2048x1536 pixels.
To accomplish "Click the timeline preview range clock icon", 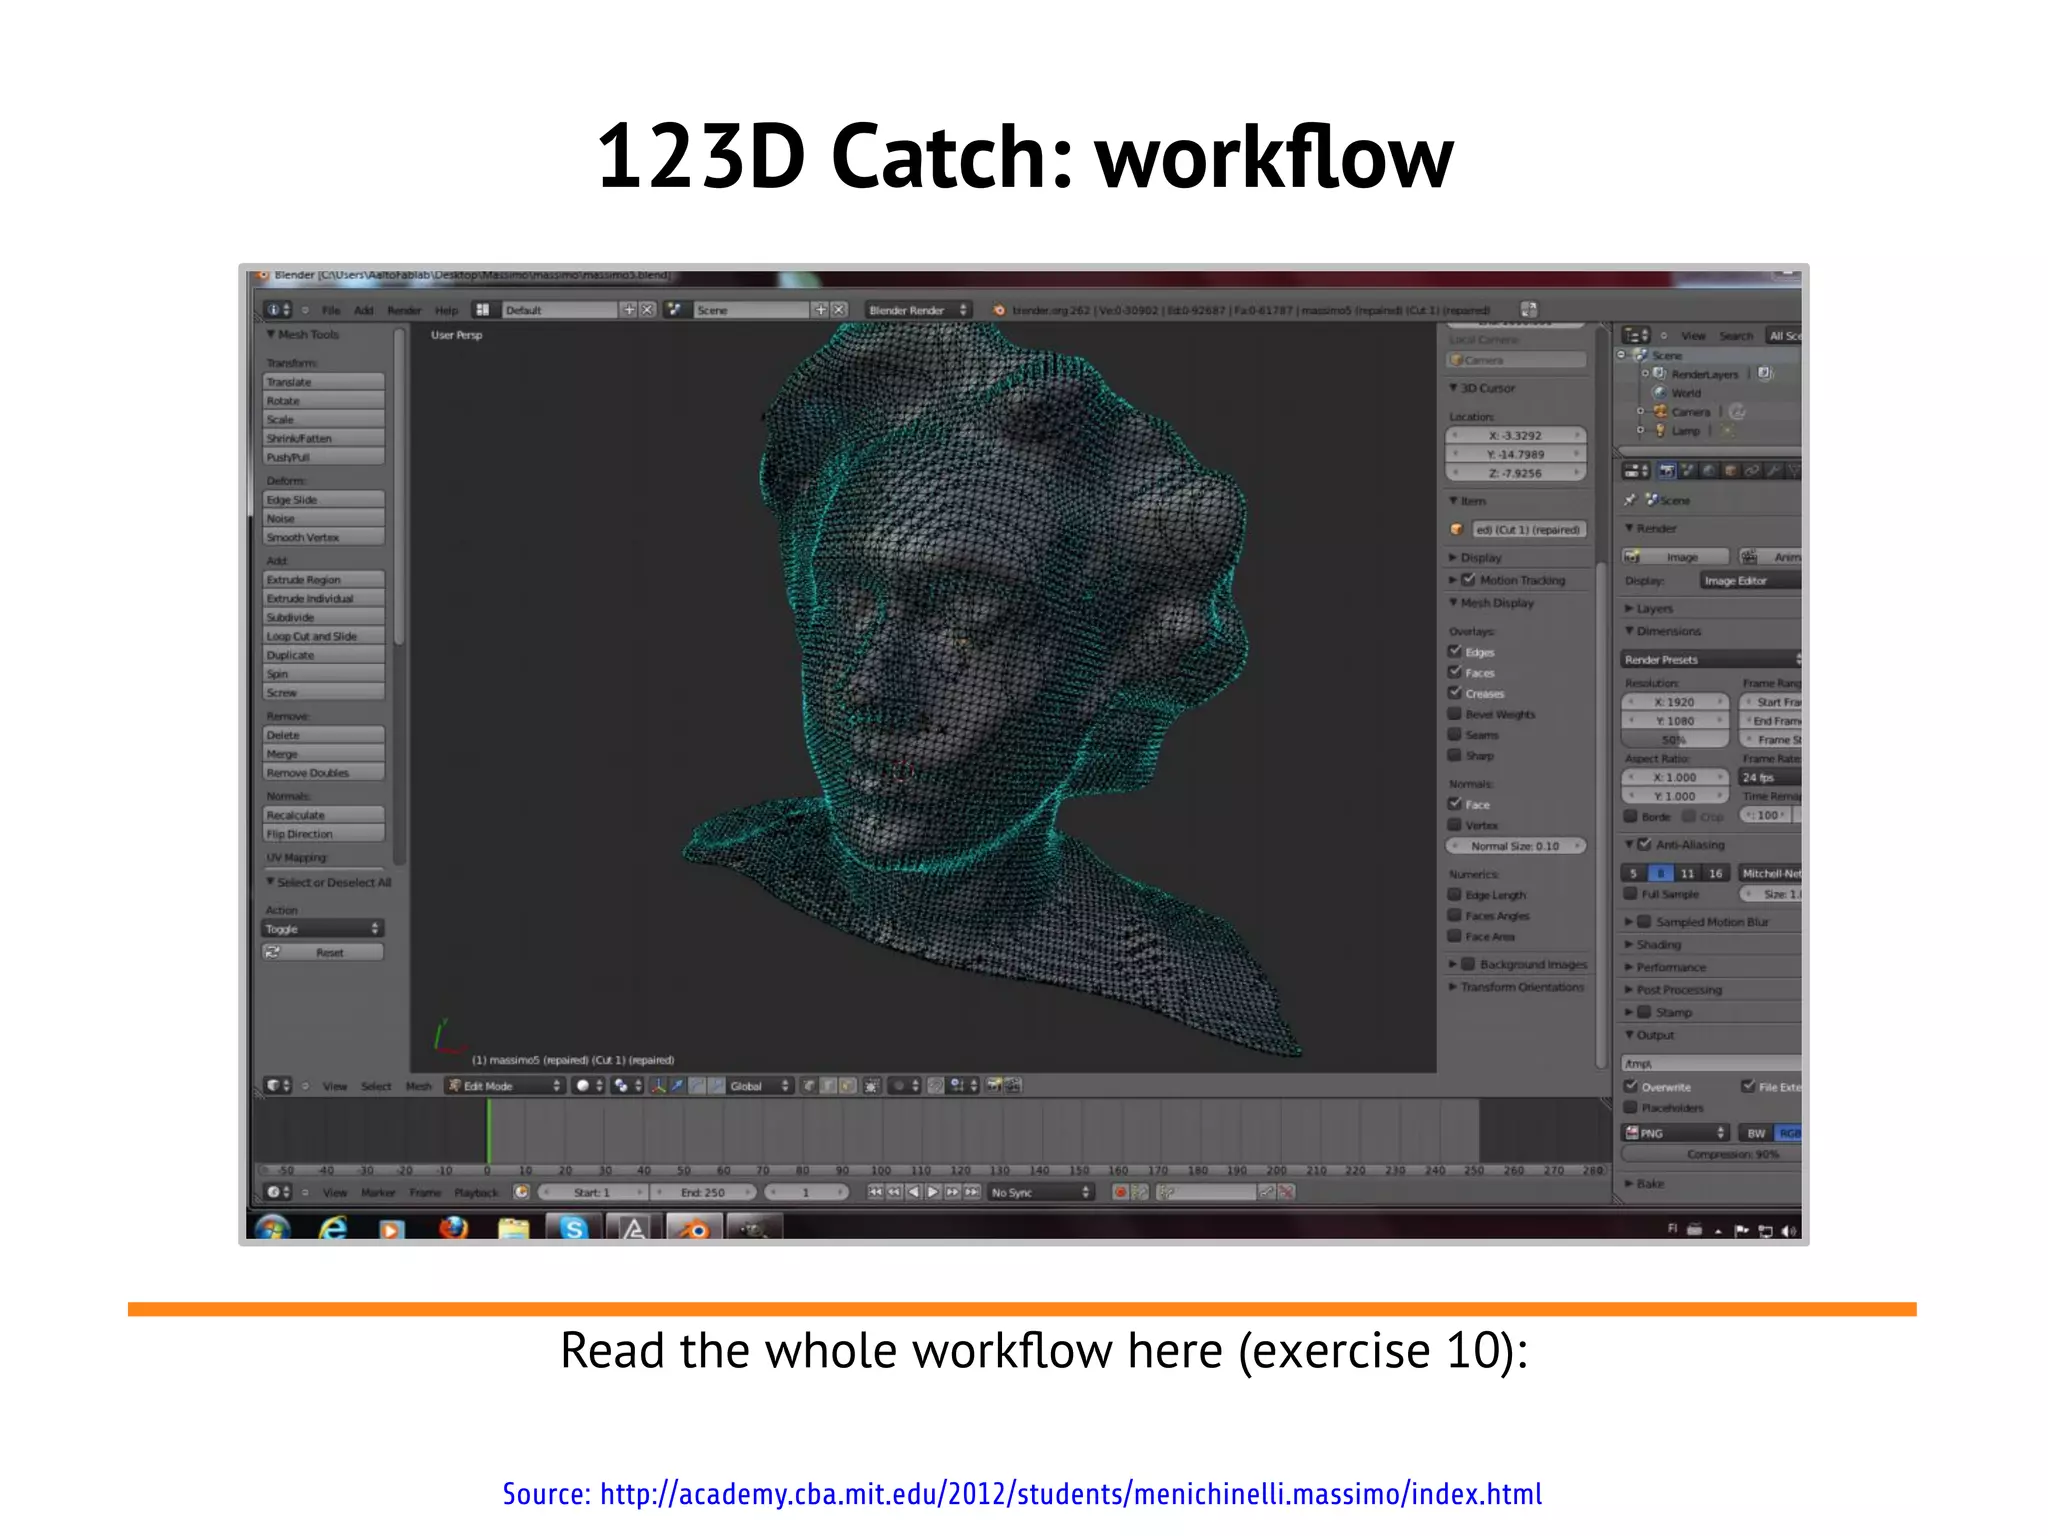I will tap(521, 1192).
